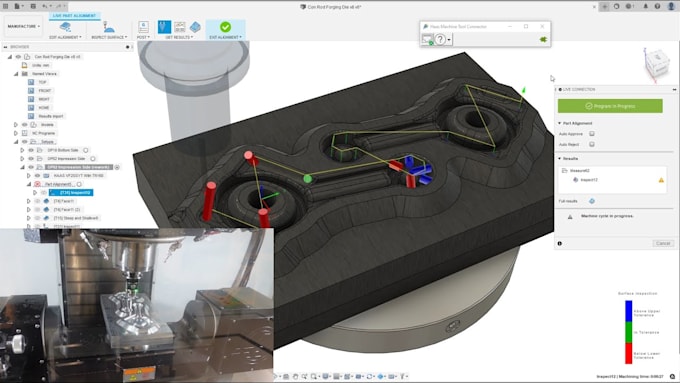Open the help icon in top bar

click(657, 7)
